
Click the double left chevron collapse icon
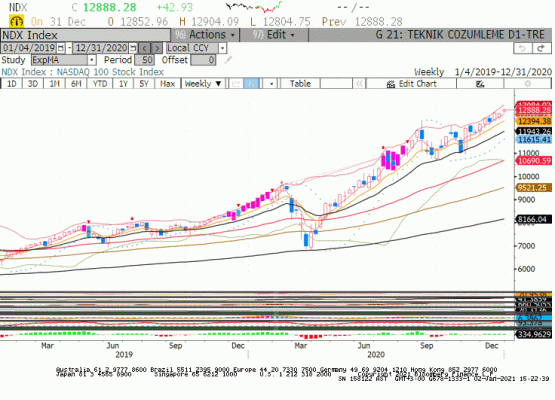click(x=359, y=84)
